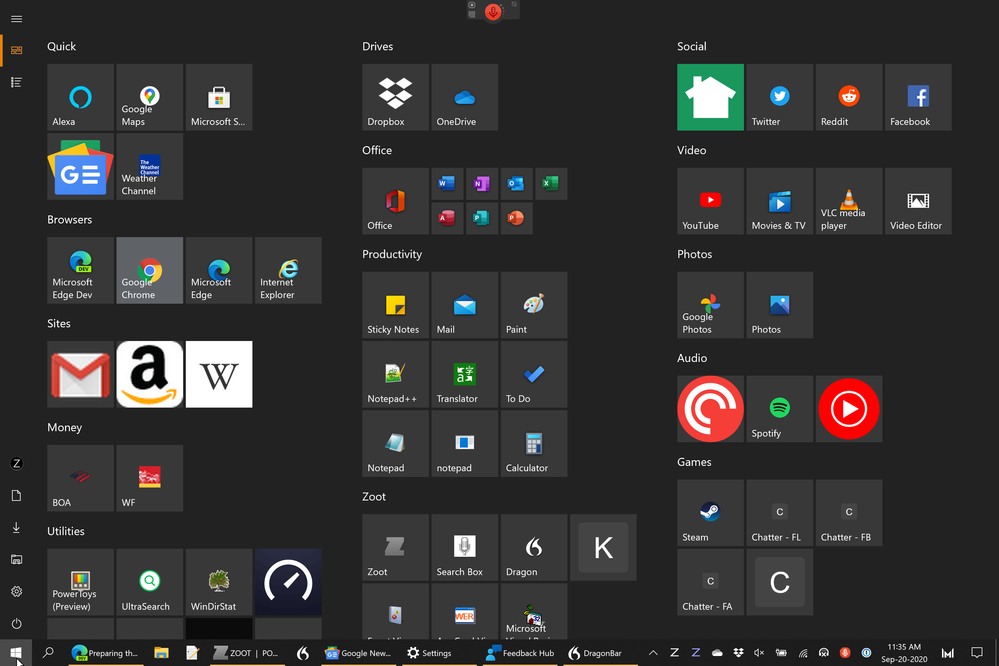The height and width of the screenshot is (666, 999).
Task: Open the Calculator tile
Action: point(534,444)
